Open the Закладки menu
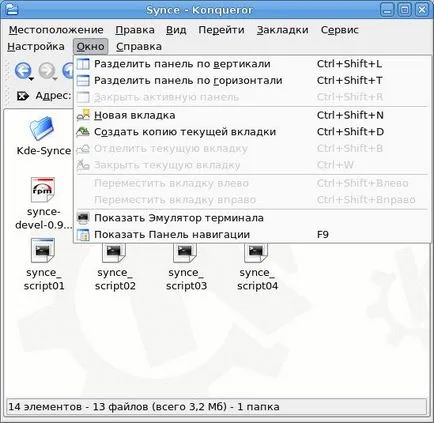The height and width of the screenshot is (423, 434). tap(282, 30)
